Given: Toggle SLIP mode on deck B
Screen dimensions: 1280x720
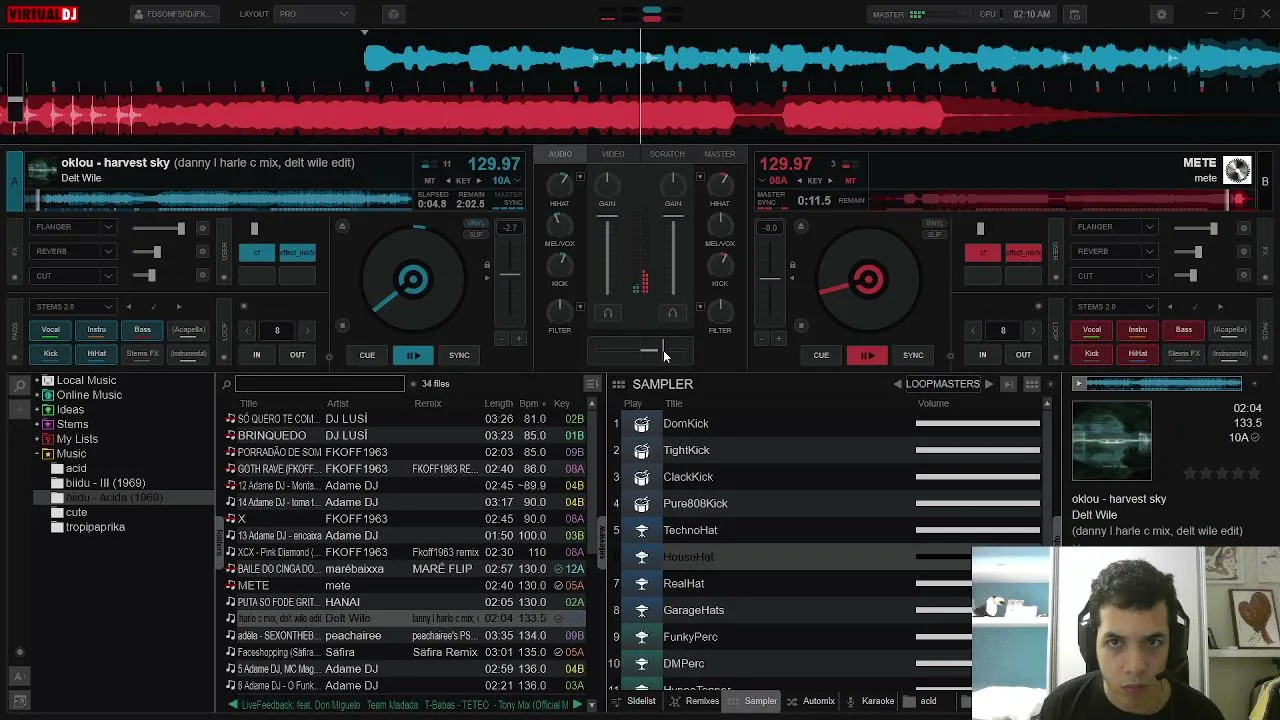Looking at the screenshot, I should pos(934,234).
